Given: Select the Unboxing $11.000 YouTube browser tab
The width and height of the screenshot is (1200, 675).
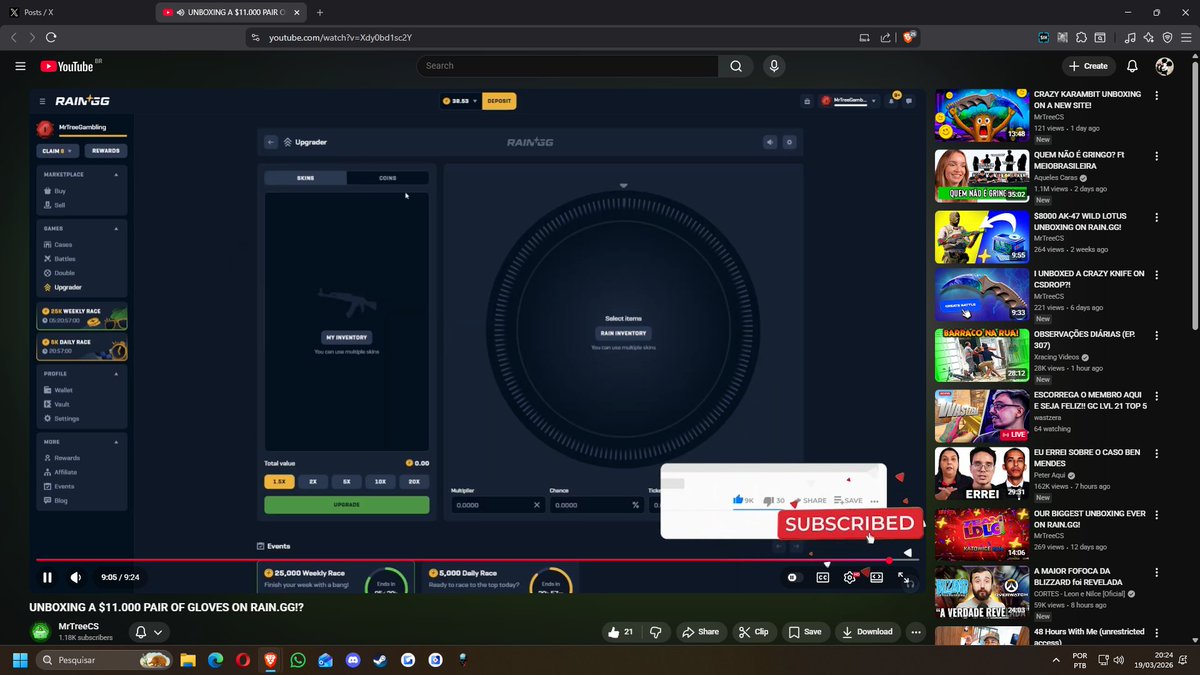Looking at the screenshot, I should tap(230, 12).
